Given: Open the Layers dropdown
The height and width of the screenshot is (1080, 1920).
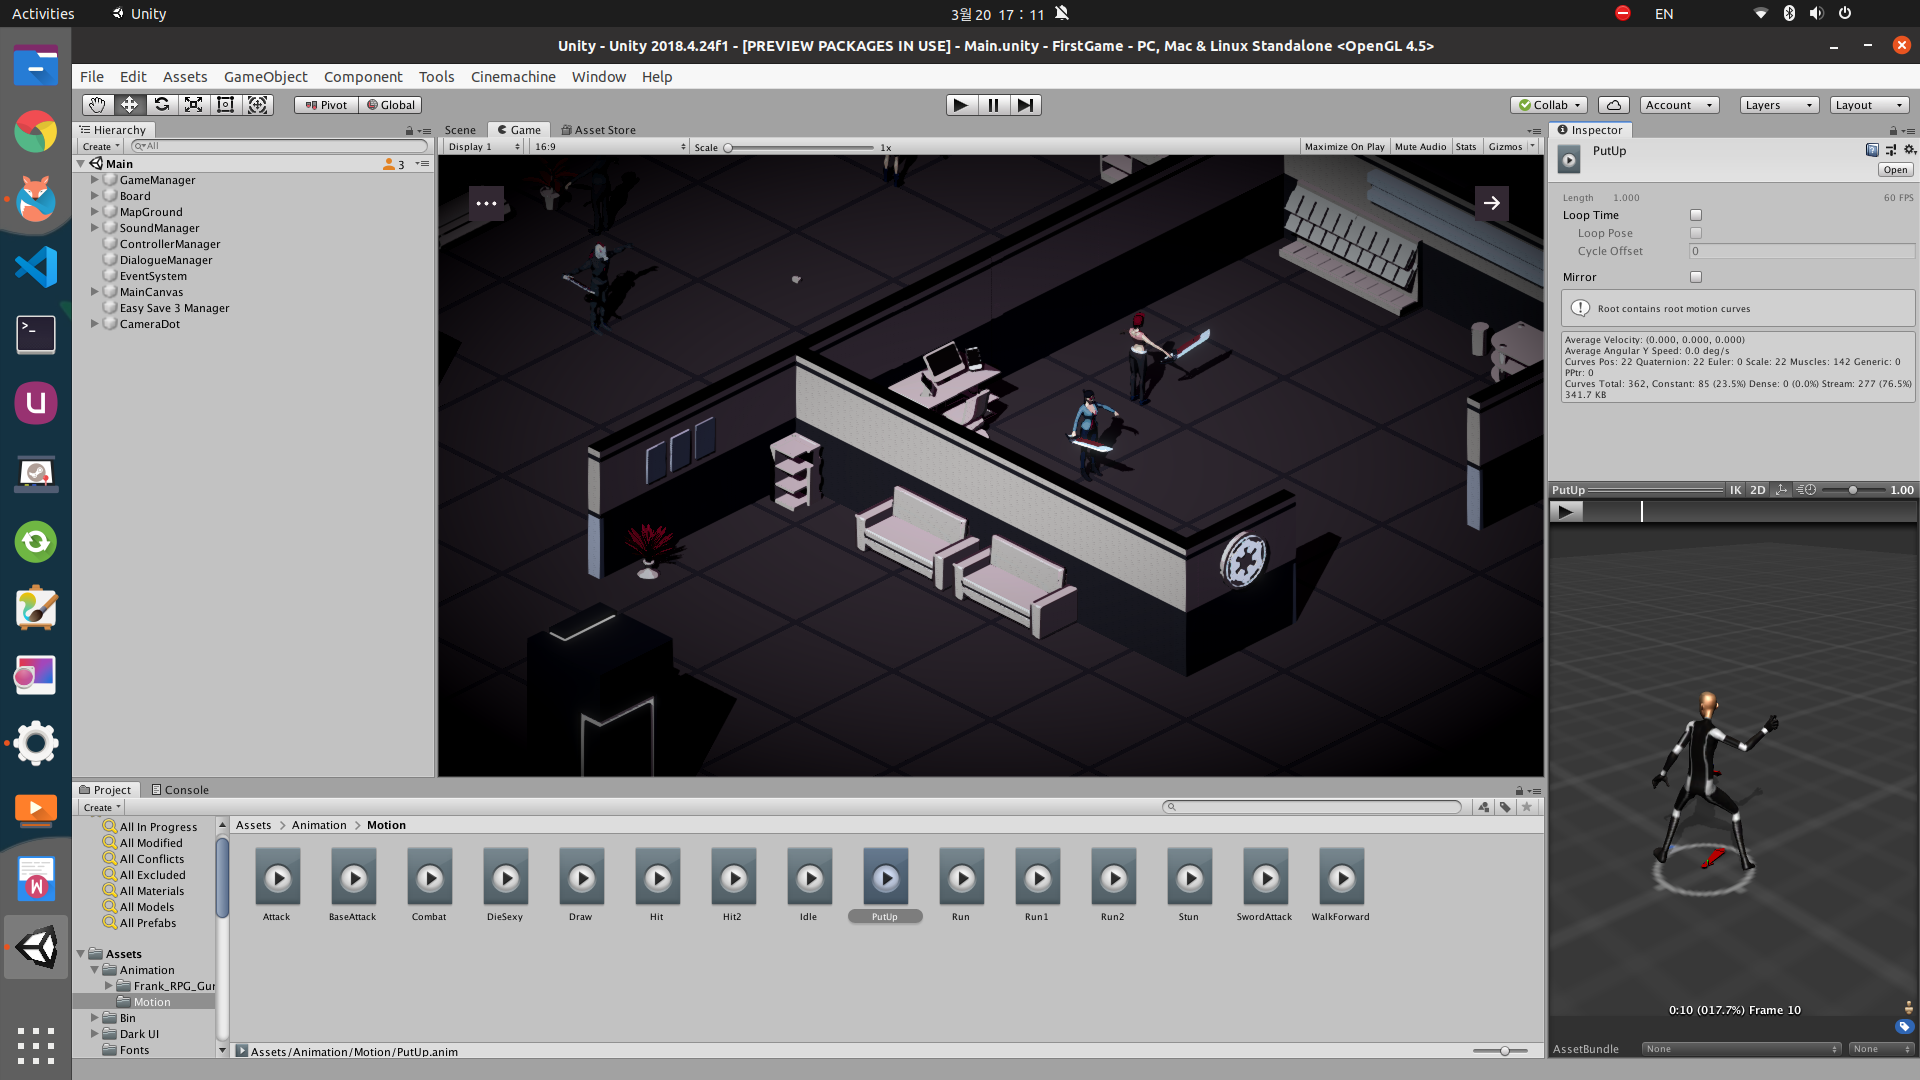Looking at the screenshot, I should [1779, 105].
